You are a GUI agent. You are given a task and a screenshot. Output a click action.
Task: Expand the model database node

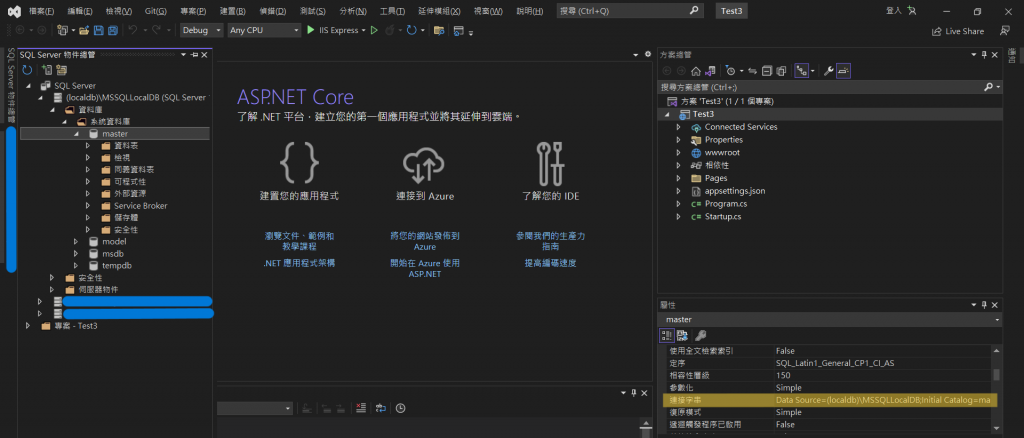(x=76, y=242)
